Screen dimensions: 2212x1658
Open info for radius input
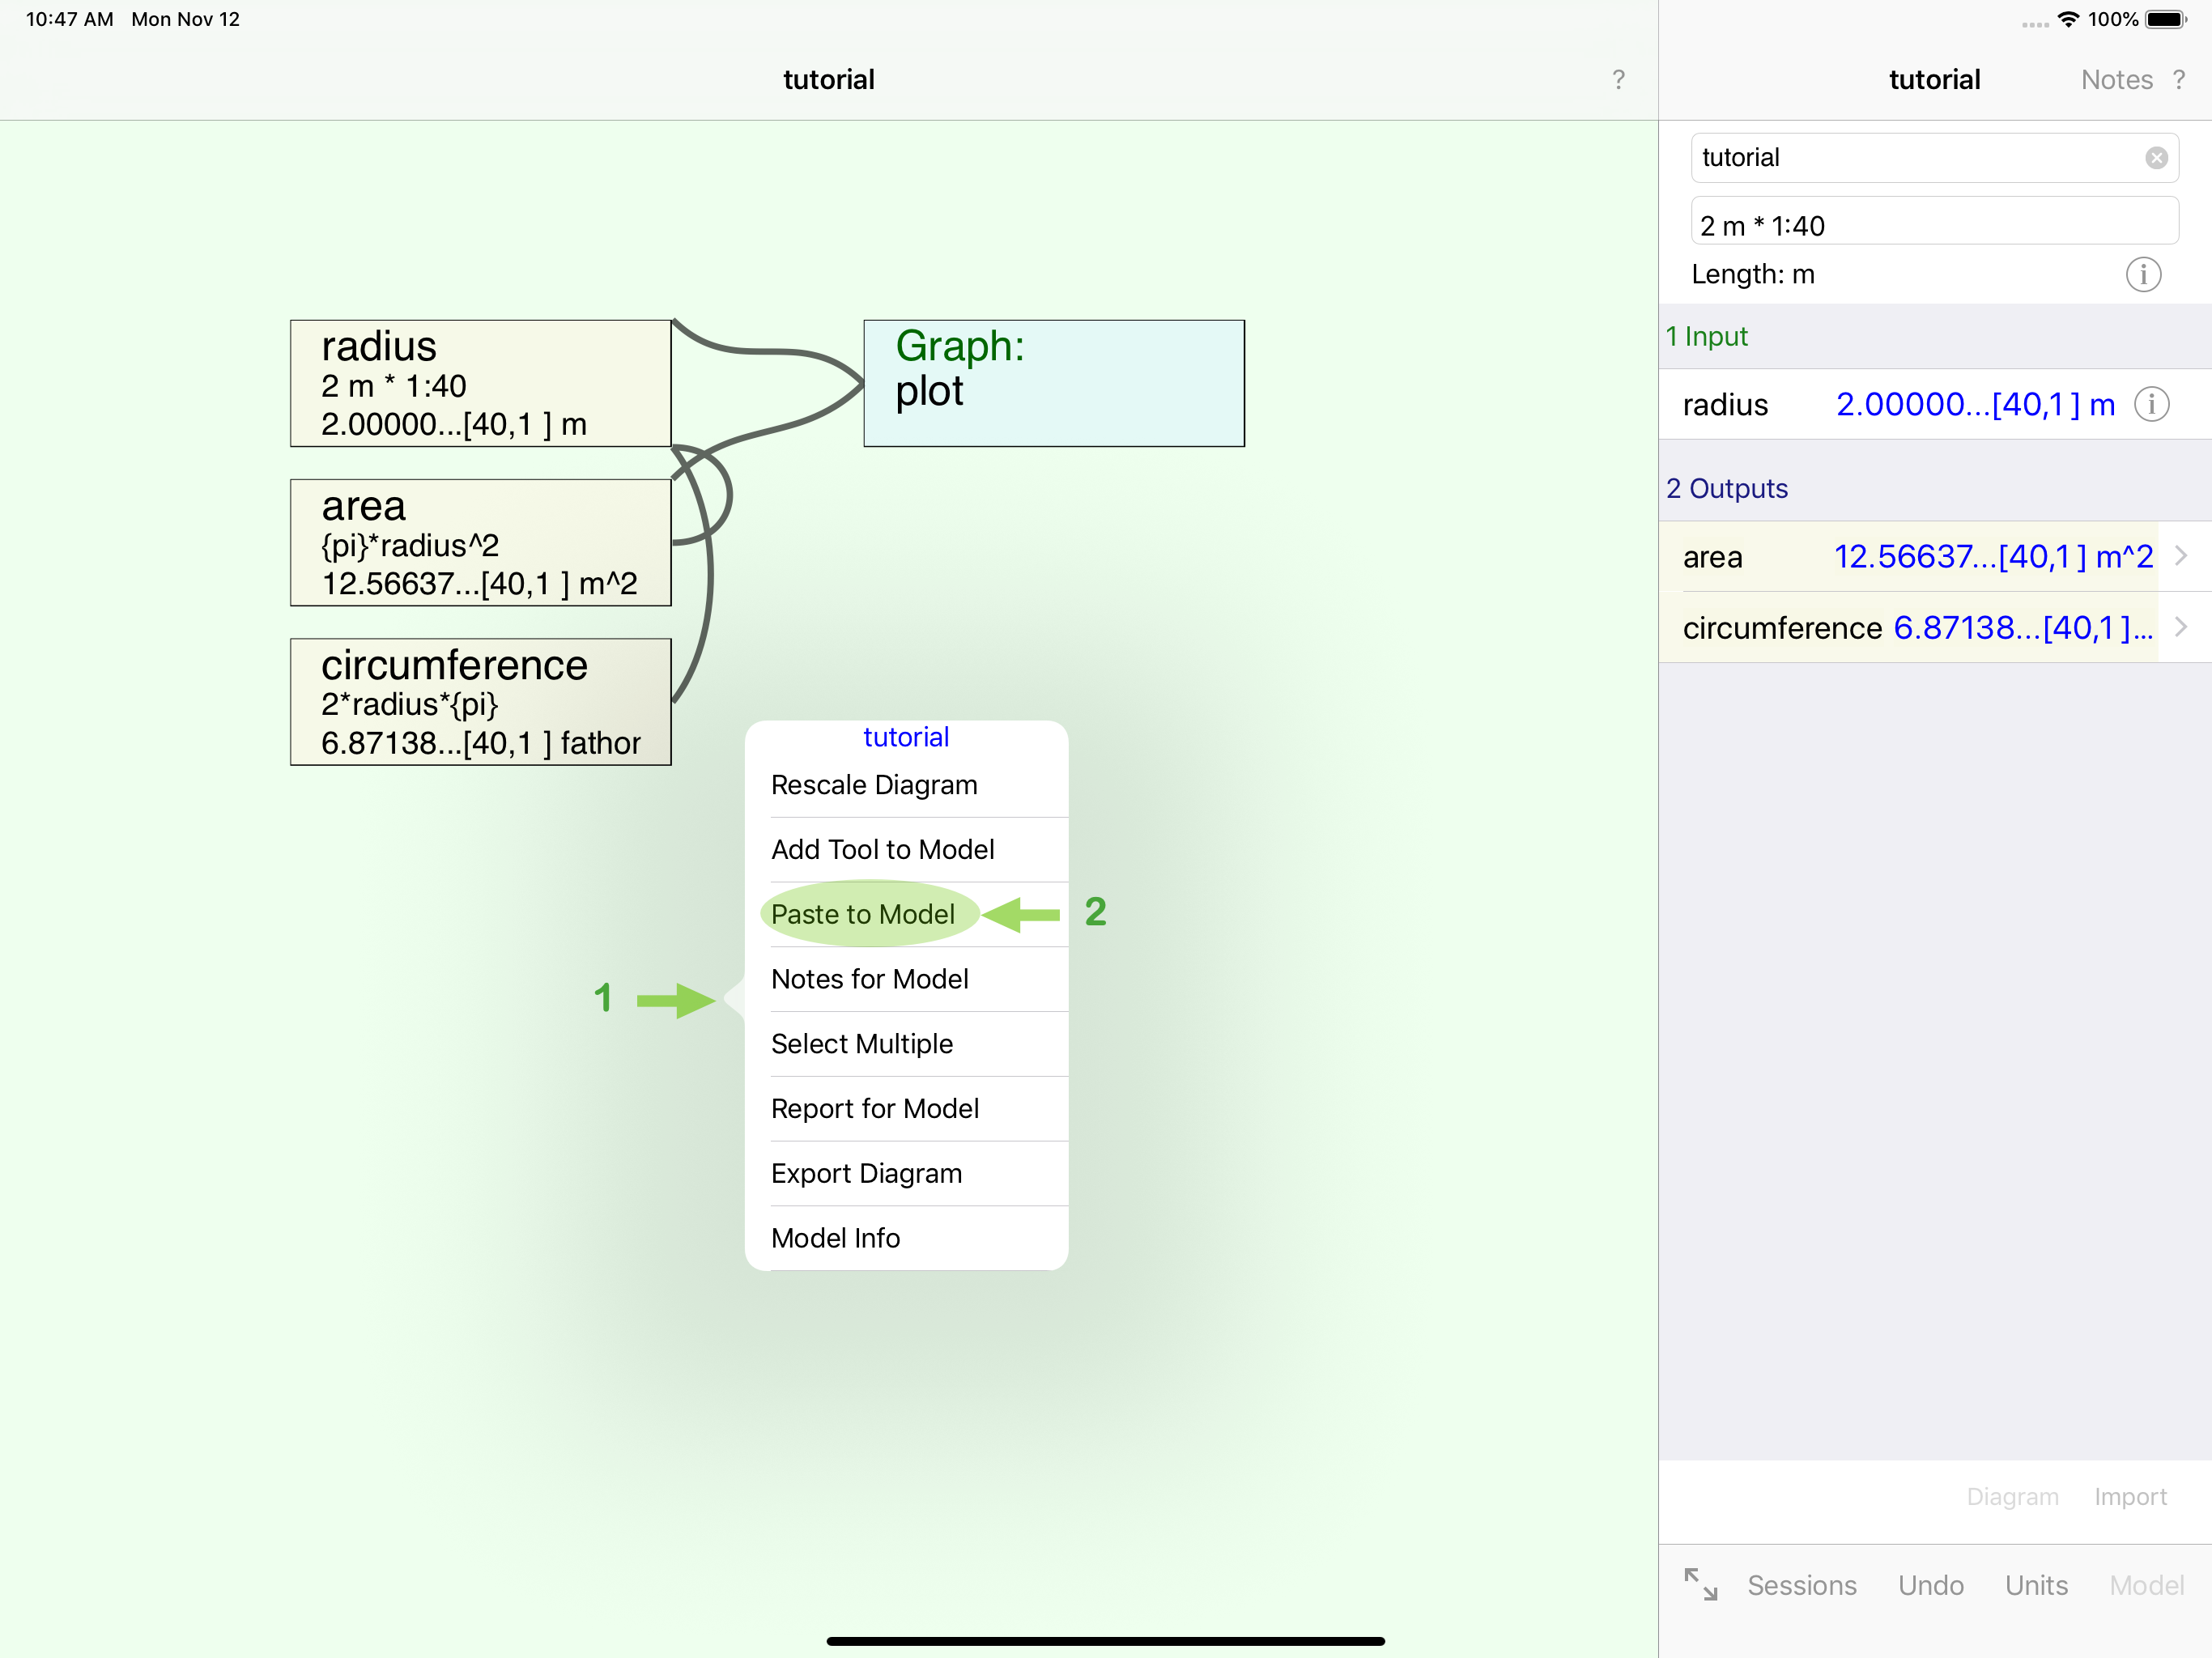pyautogui.click(x=2151, y=404)
